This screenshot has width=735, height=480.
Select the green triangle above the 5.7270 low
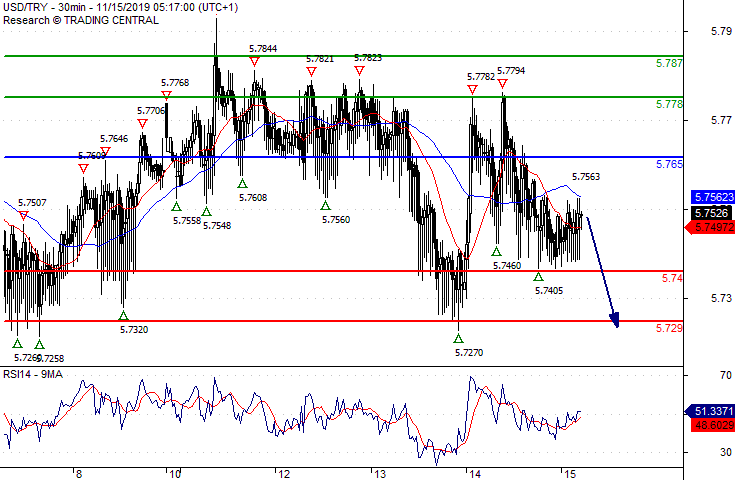click(458, 338)
